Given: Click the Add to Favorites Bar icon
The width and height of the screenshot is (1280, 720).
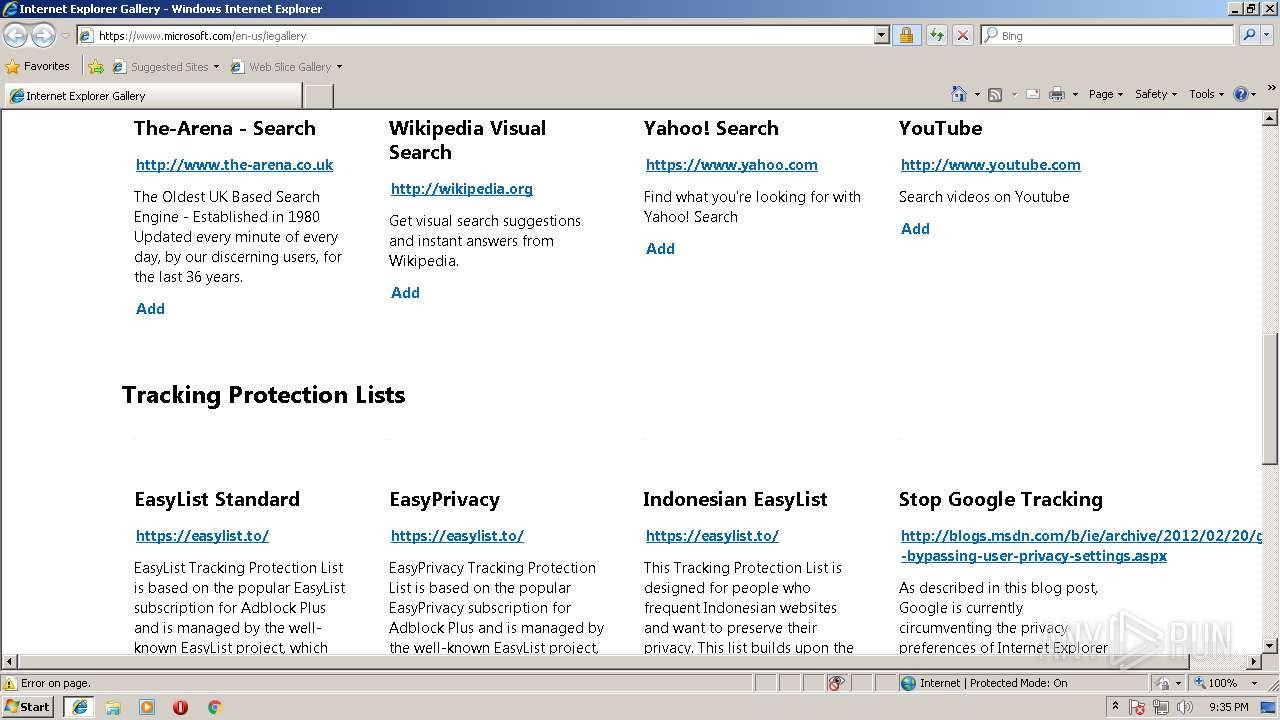Looking at the screenshot, I should click(96, 67).
